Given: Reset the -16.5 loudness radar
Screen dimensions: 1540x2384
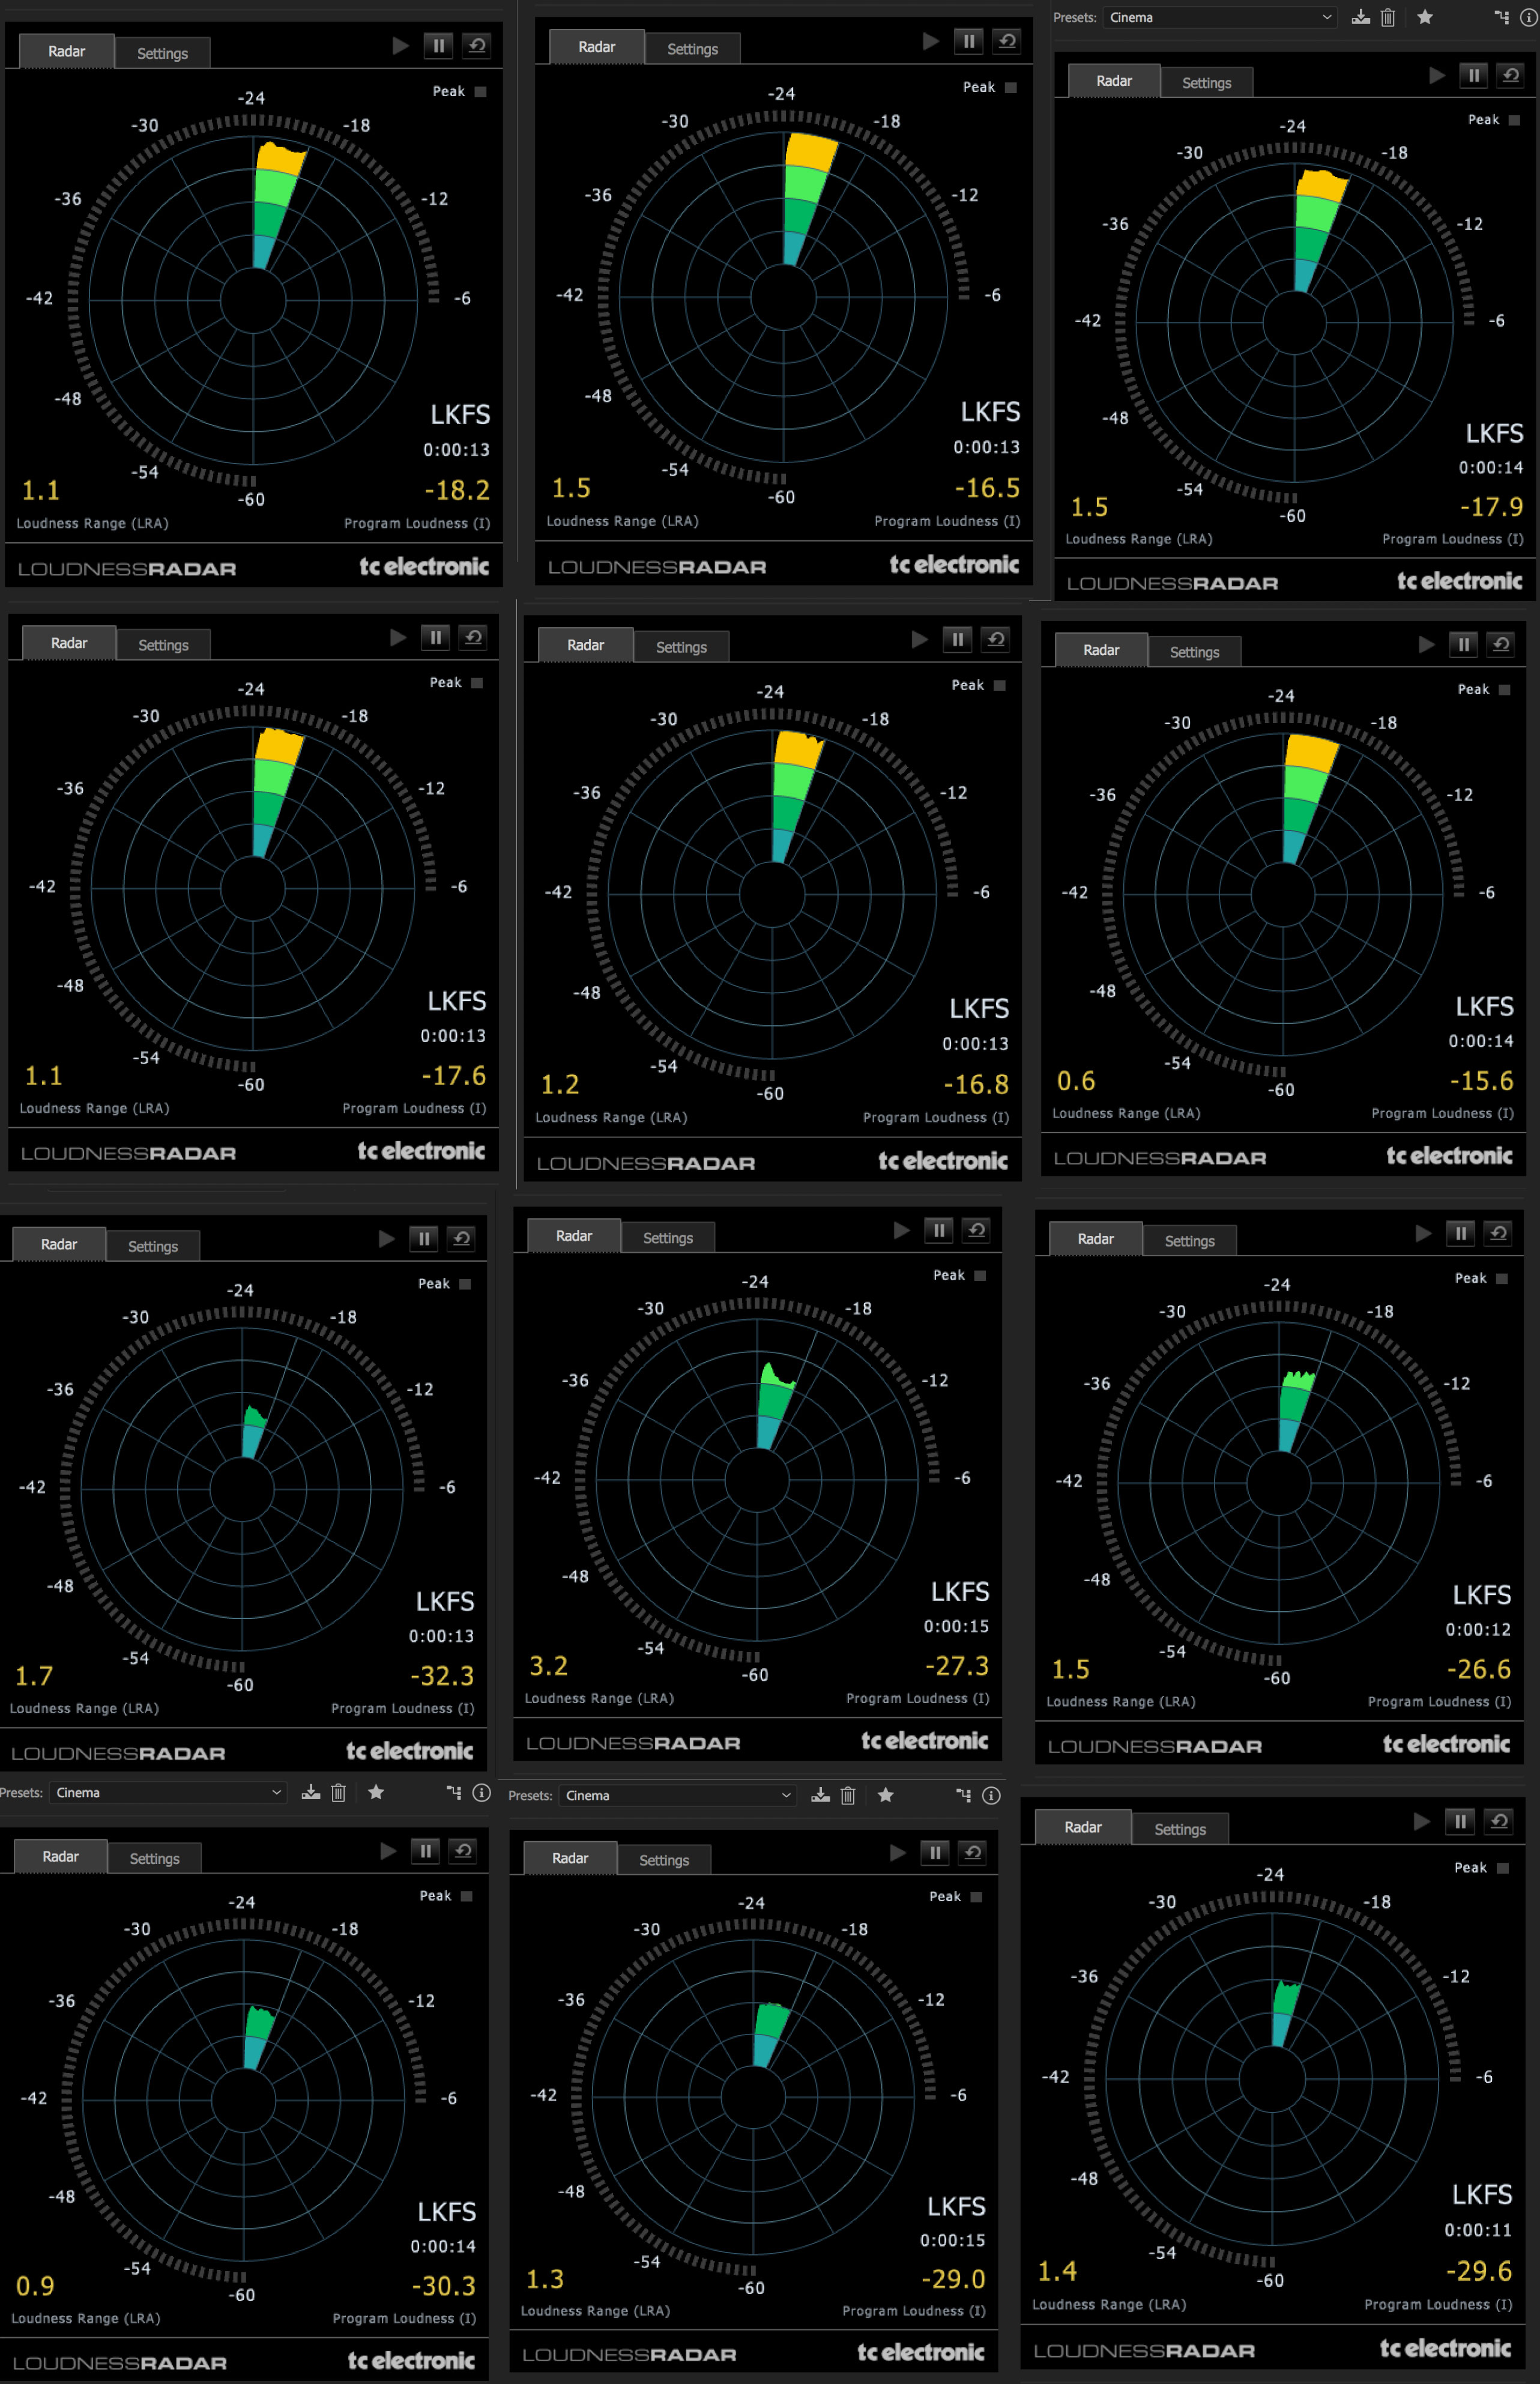Looking at the screenshot, I should pyautogui.click(x=1007, y=42).
